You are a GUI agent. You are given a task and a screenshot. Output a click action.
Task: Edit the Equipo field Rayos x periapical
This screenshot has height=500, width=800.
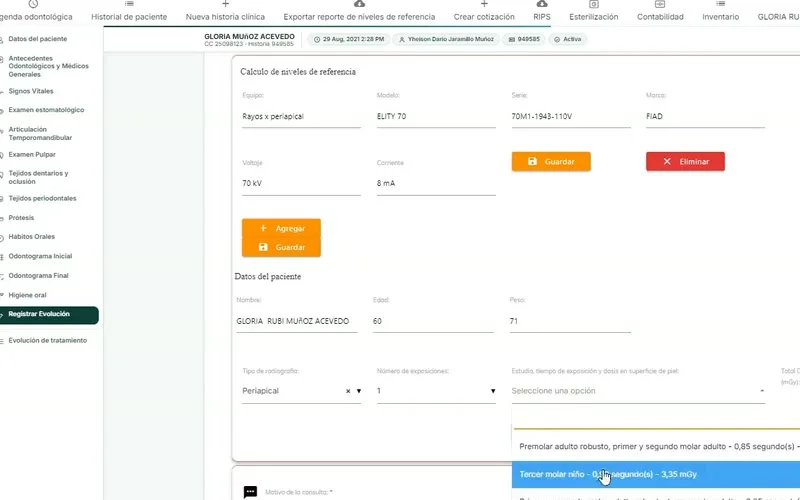click(x=301, y=117)
